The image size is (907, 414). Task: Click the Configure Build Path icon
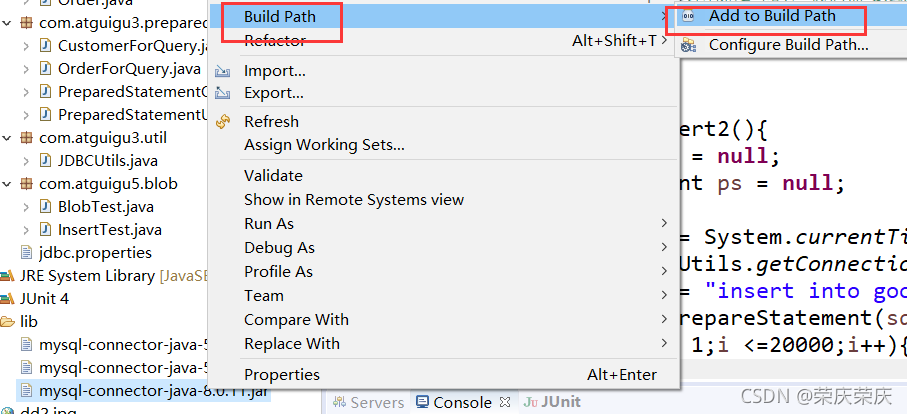coord(688,45)
